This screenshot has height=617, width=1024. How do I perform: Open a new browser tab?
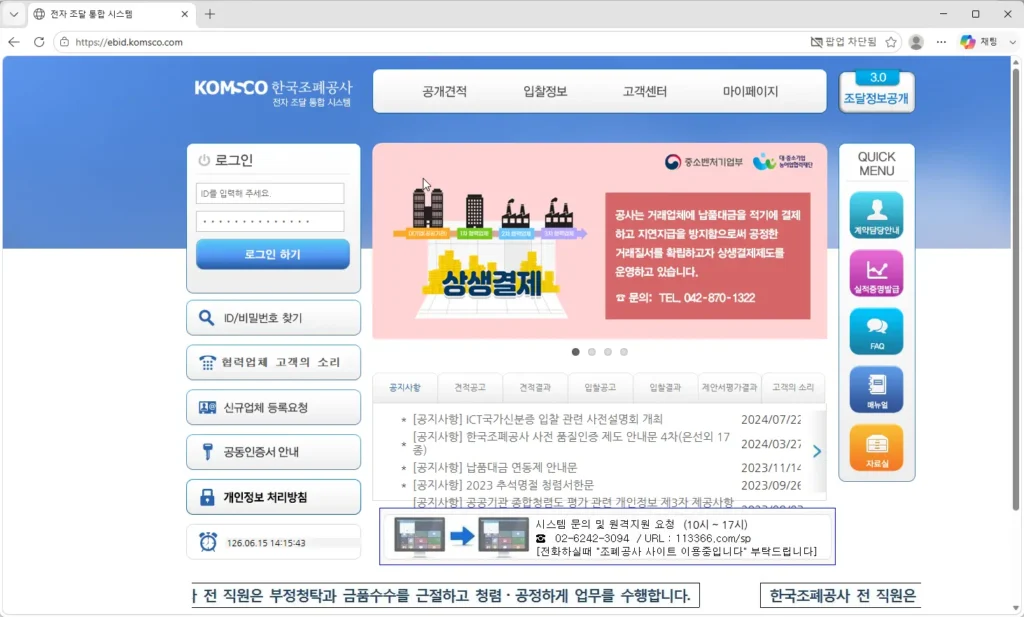[210, 14]
